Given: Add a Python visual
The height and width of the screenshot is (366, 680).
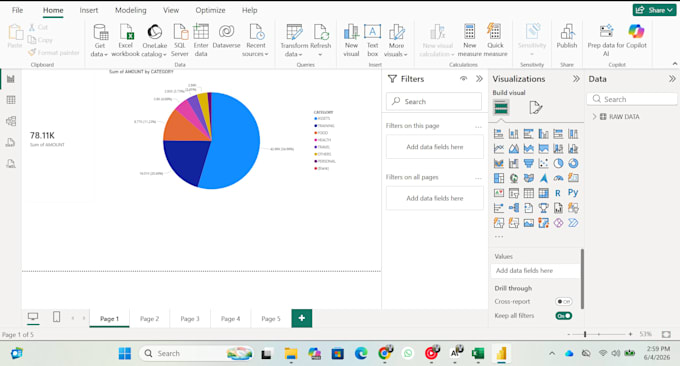Looking at the screenshot, I should click(x=573, y=193).
